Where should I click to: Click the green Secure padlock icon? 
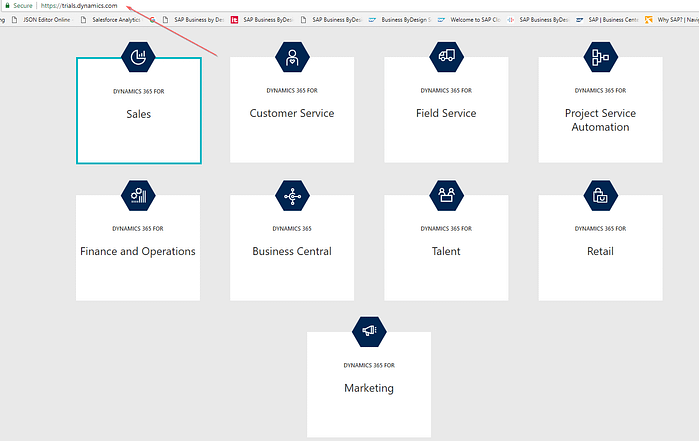click(x=7, y=5)
